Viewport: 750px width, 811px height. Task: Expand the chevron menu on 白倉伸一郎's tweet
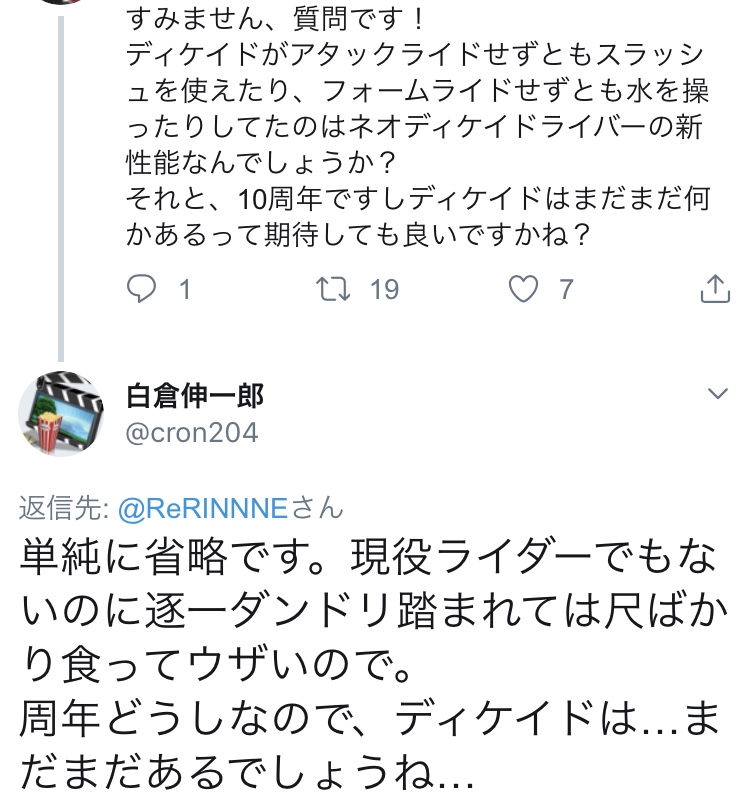click(717, 394)
